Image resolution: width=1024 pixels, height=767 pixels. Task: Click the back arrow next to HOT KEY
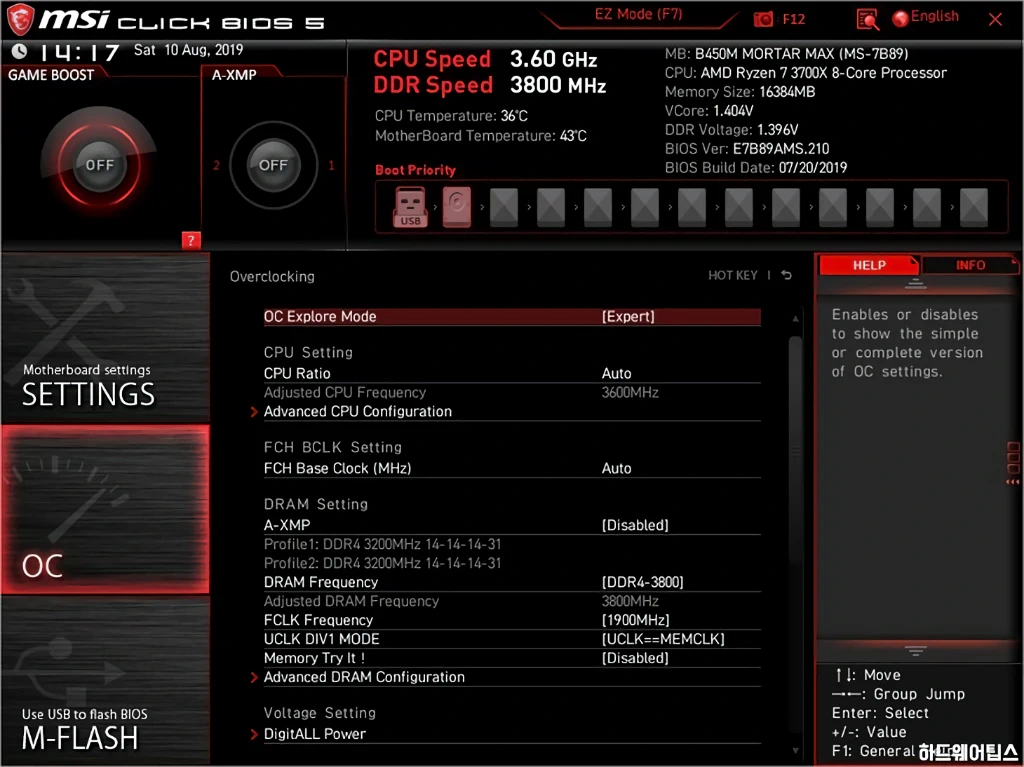pyautogui.click(x=786, y=275)
